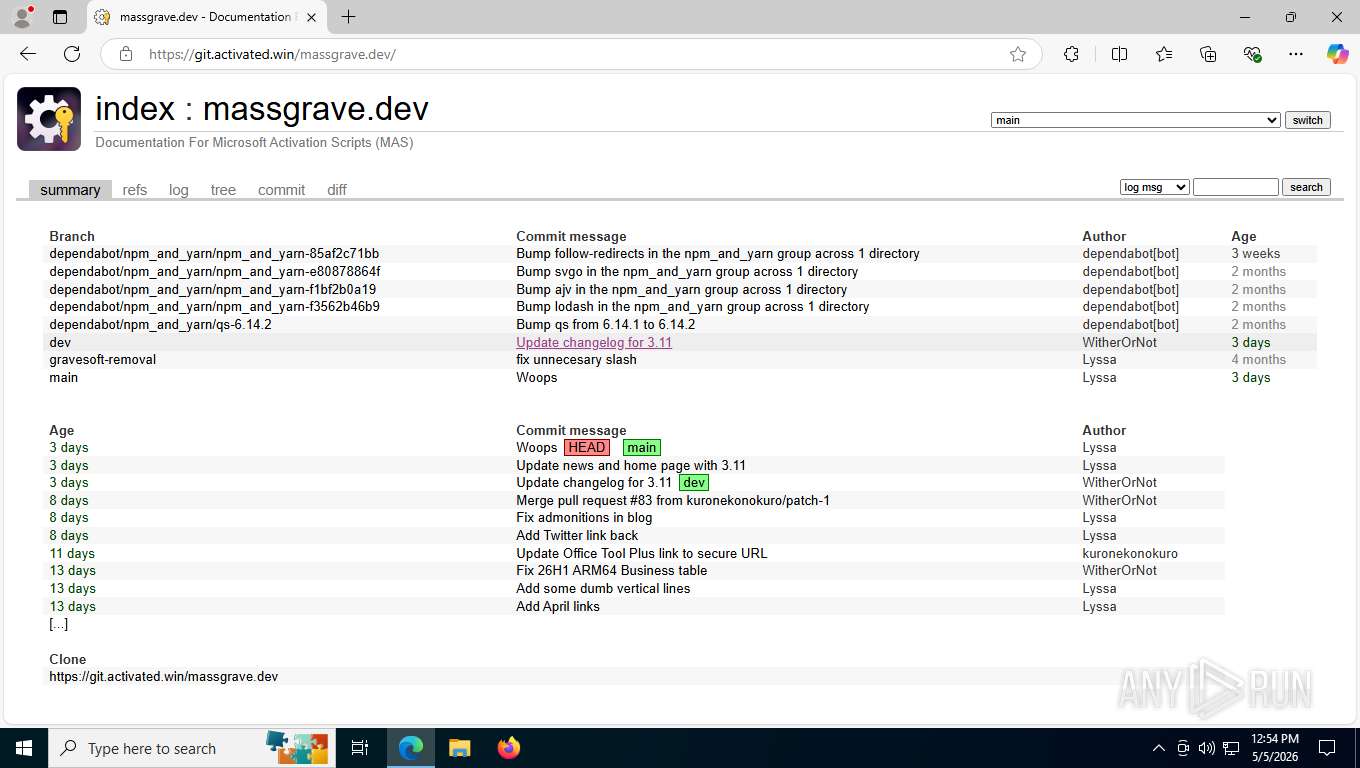Open the gravesoft-removal branch

(x=103, y=360)
